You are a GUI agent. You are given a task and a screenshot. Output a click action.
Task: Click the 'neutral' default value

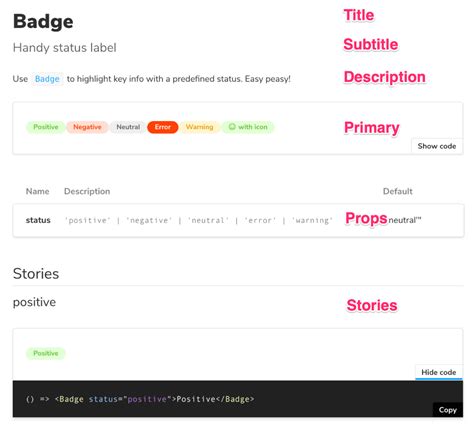coord(405,220)
